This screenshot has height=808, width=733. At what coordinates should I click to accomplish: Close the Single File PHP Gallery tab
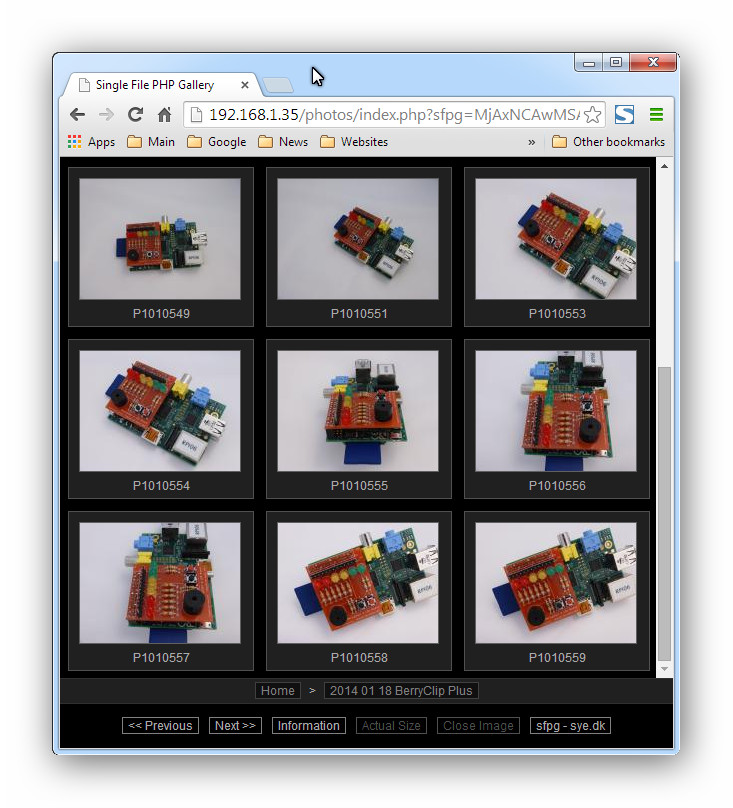click(x=245, y=85)
